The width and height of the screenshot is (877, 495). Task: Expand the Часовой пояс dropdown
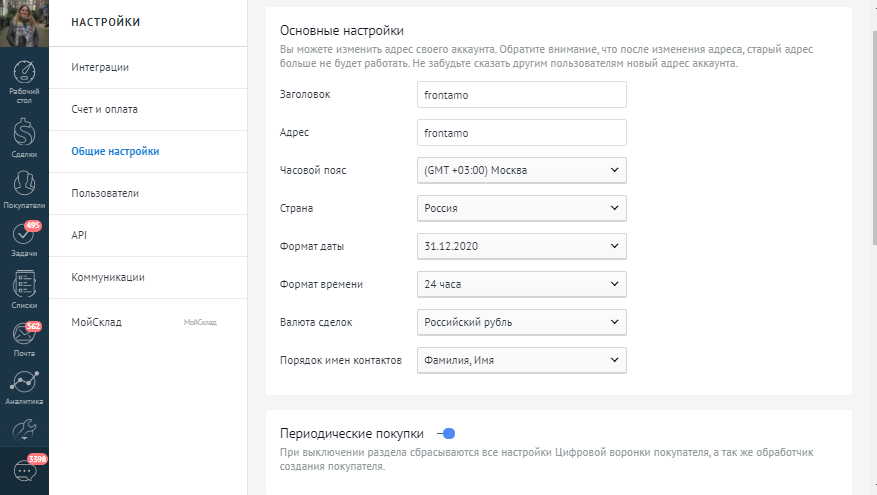521,170
